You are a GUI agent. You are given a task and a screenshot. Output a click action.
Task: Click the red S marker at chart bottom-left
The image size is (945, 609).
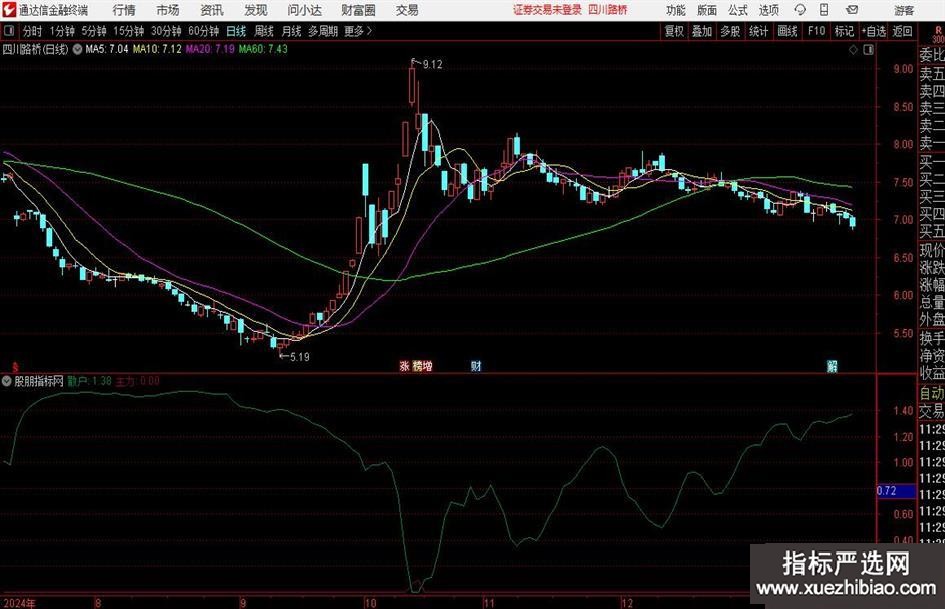15,367
